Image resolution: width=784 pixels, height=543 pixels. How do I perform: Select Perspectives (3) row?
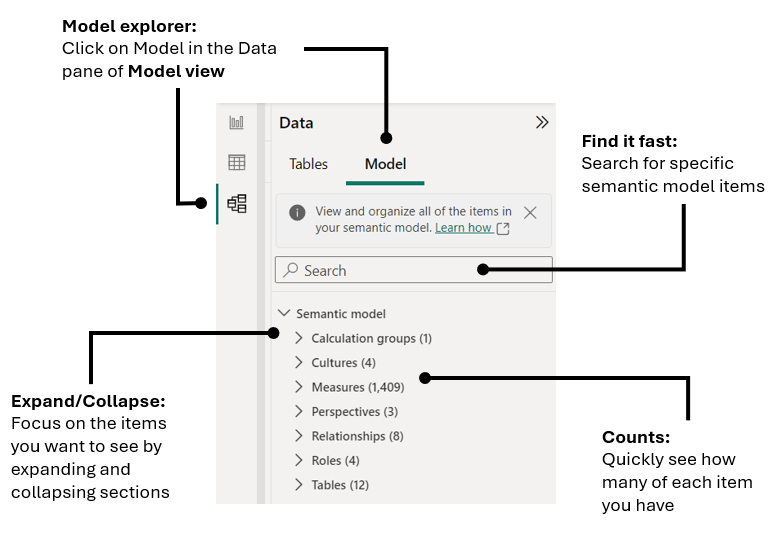354,412
